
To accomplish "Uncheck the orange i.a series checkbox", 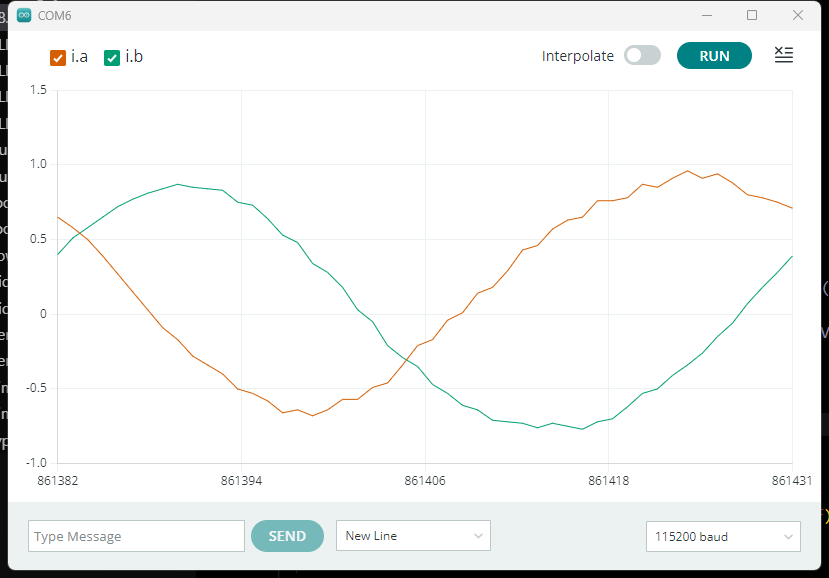I will coord(58,58).
